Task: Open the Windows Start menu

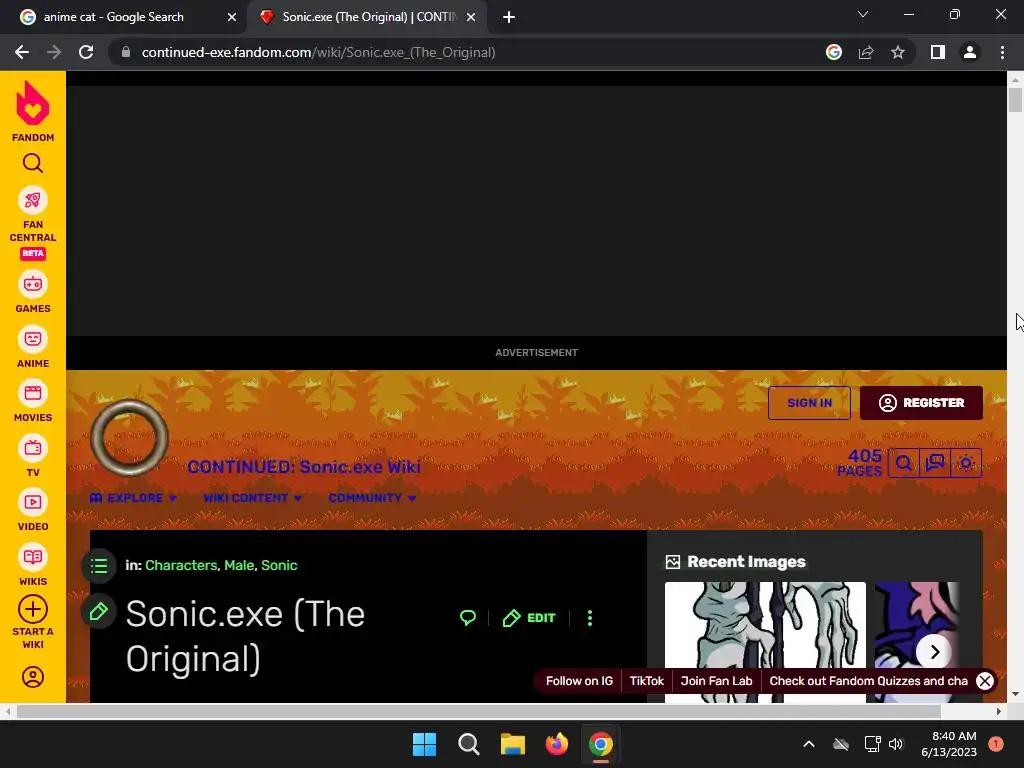Action: pos(424,744)
